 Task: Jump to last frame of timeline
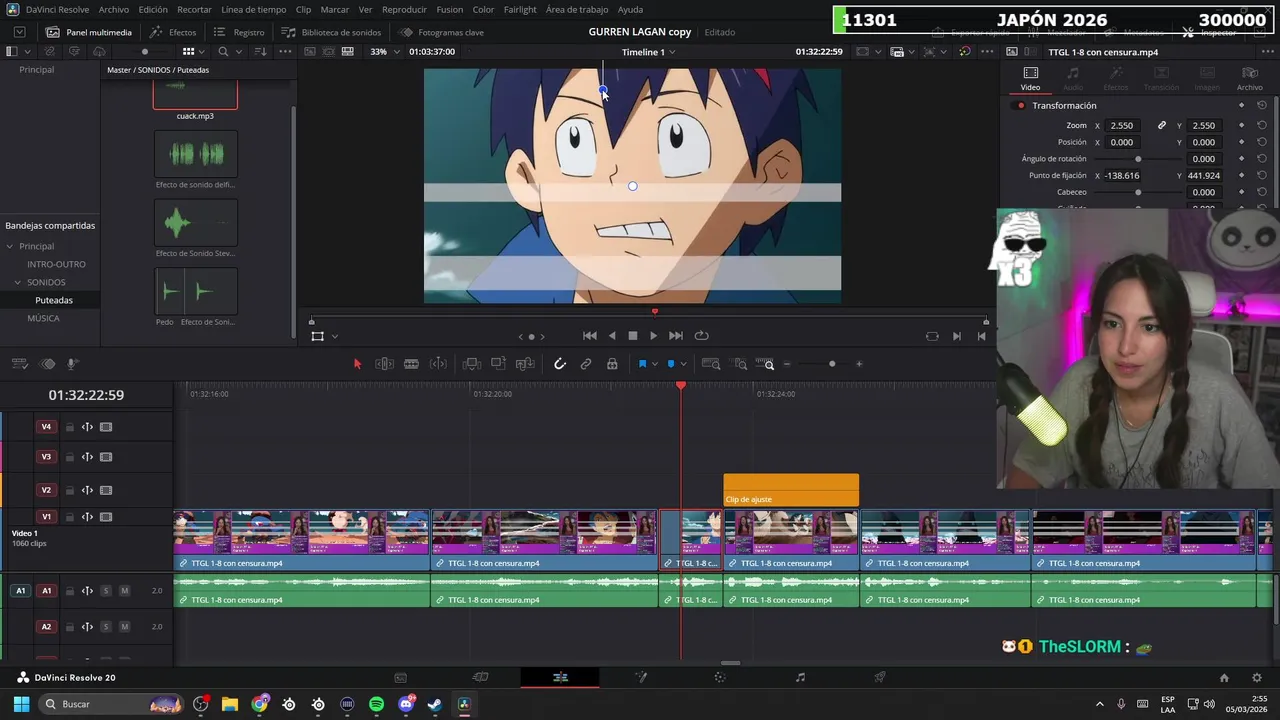pos(676,336)
